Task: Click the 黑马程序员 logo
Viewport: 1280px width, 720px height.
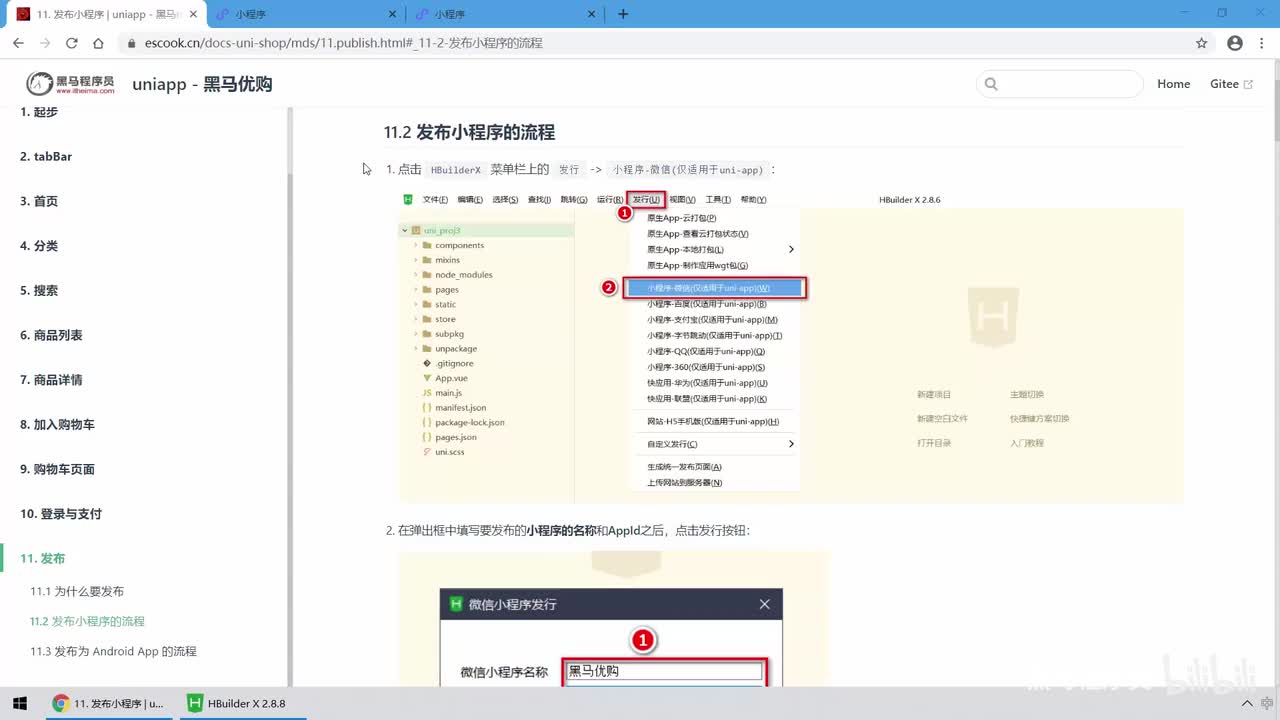Action: (x=70, y=84)
